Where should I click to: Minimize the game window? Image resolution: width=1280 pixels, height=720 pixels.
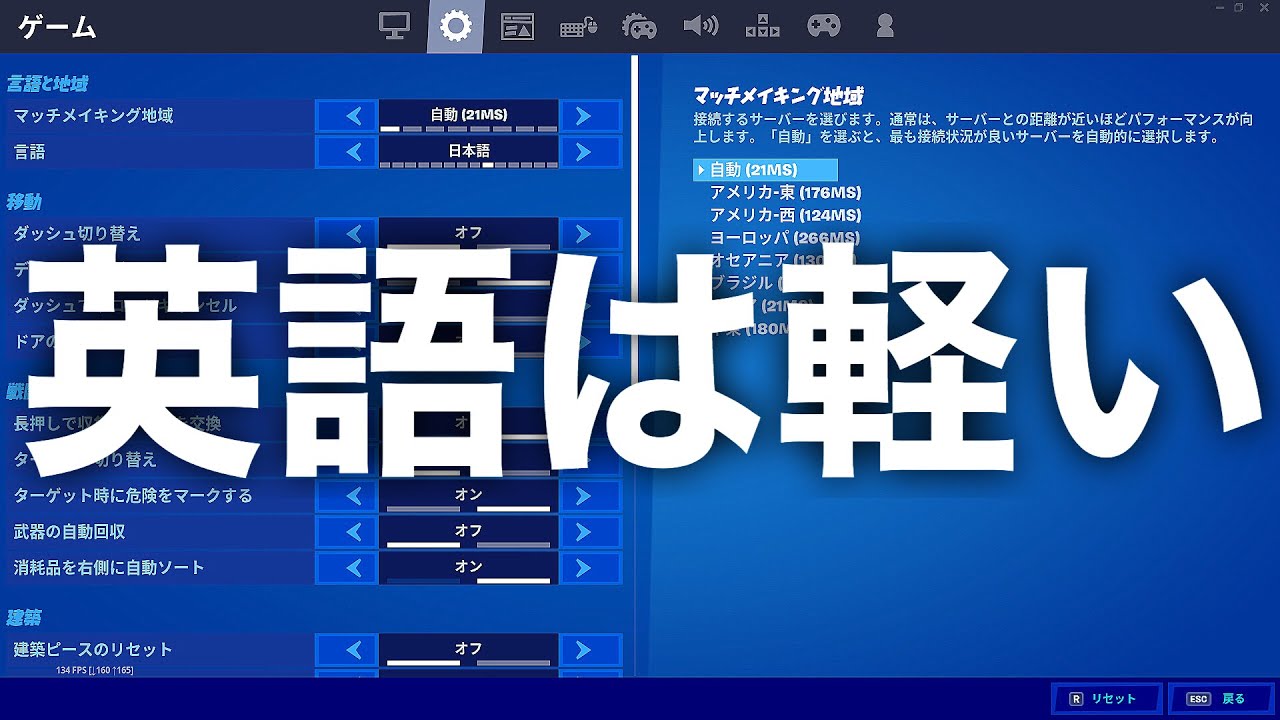point(1220,7)
